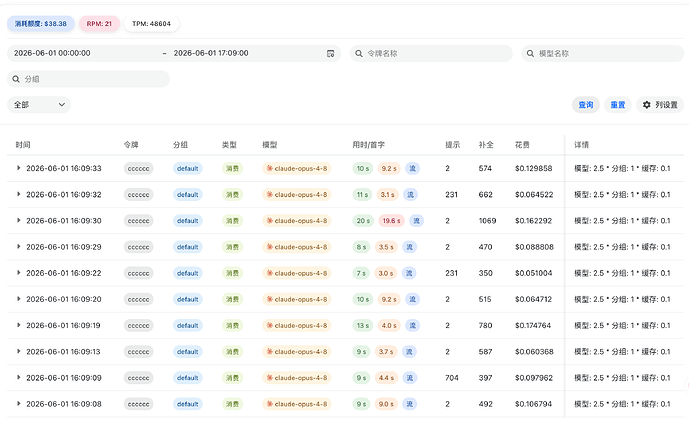The width and height of the screenshot is (689, 421).
Task: Click cccccc token tag in 16:09:33 row
Action: pos(138,168)
